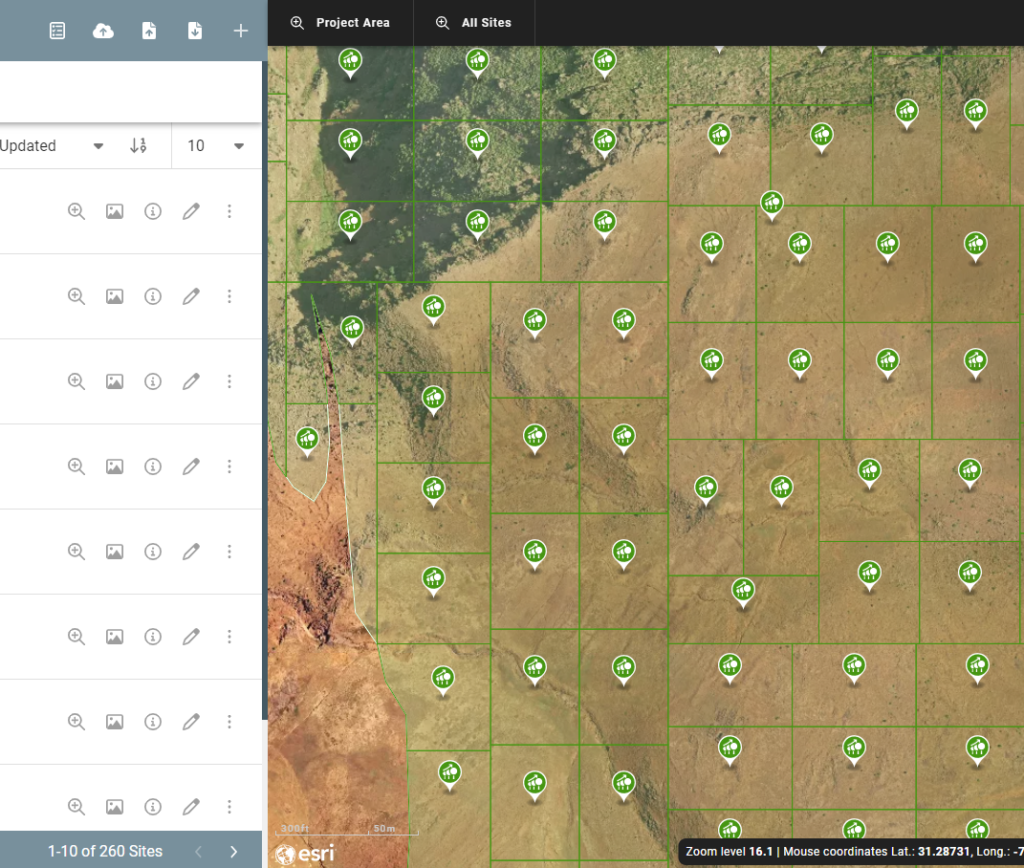Select the file import icon
1024x868 pixels.
(x=149, y=30)
